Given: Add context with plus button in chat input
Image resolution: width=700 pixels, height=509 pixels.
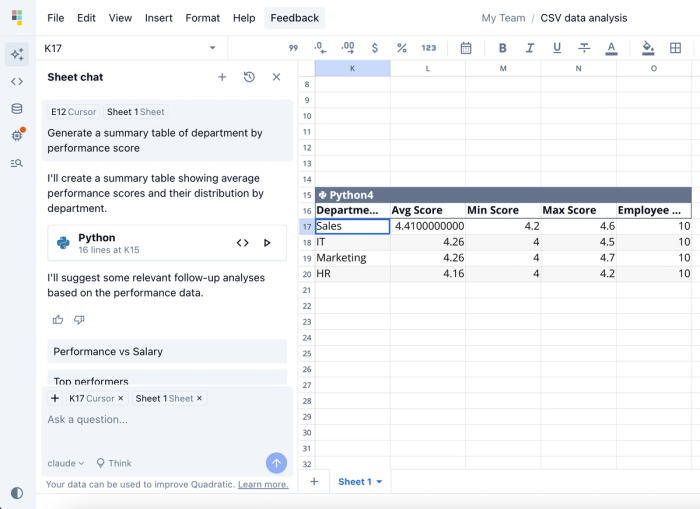Looking at the screenshot, I should pos(55,398).
